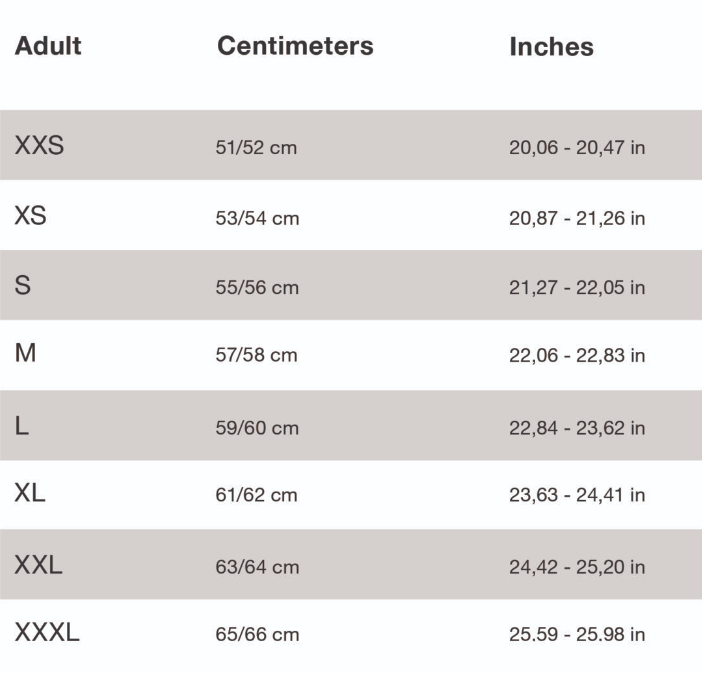Viewport: 702px width, 673px height.
Task: Click the Centimeters column header
Action: pyautogui.click(x=295, y=46)
